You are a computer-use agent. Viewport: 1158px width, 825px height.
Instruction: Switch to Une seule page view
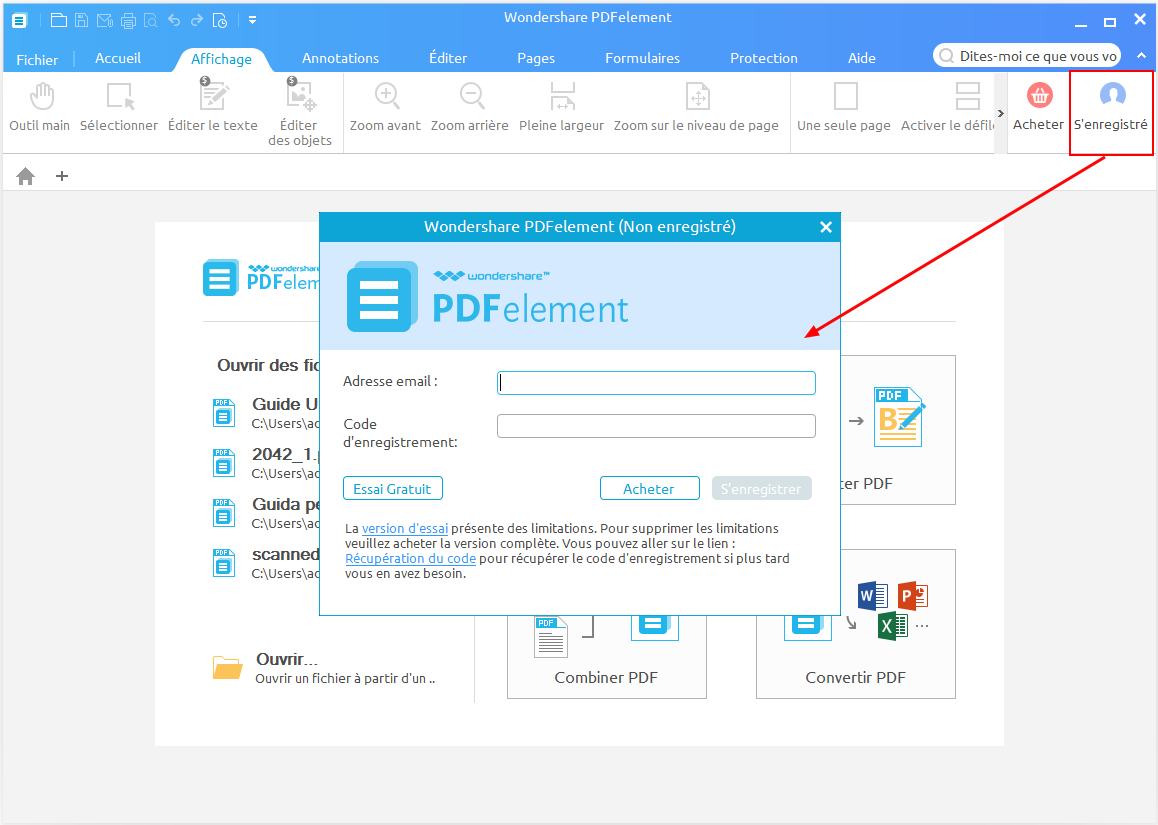click(x=844, y=108)
